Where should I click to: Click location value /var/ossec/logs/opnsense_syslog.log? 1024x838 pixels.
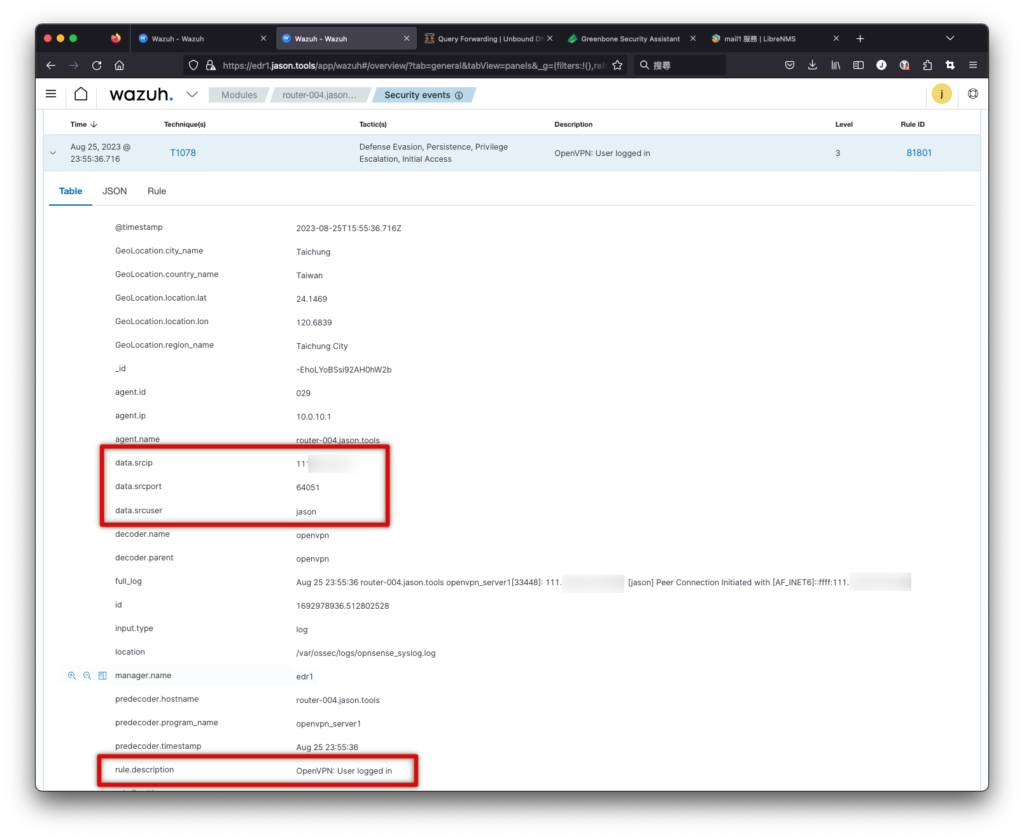[x=366, y=653]
